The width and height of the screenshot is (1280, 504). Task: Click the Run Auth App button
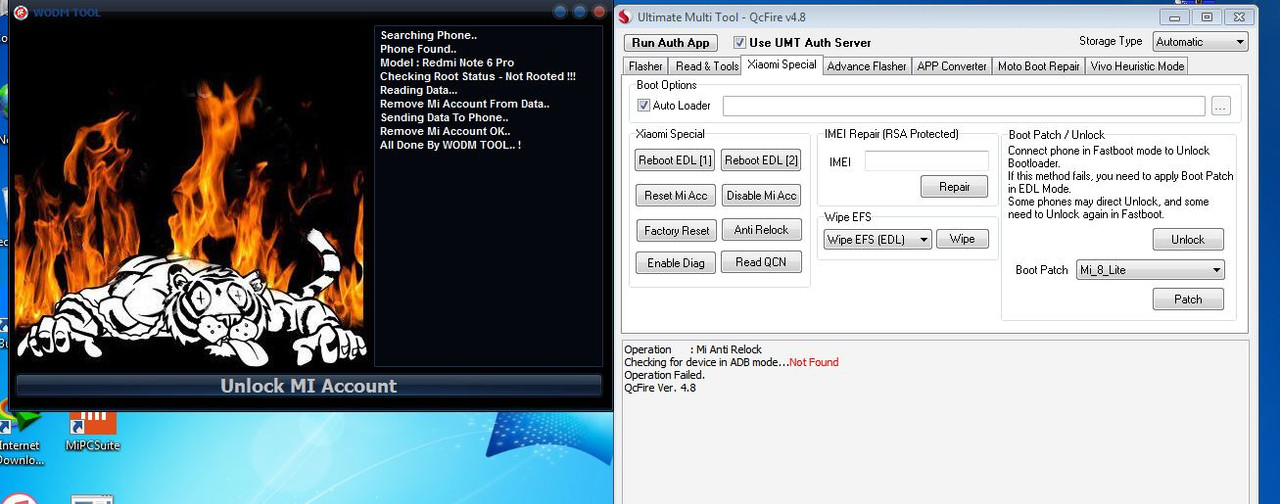click(x=671, y=43)
